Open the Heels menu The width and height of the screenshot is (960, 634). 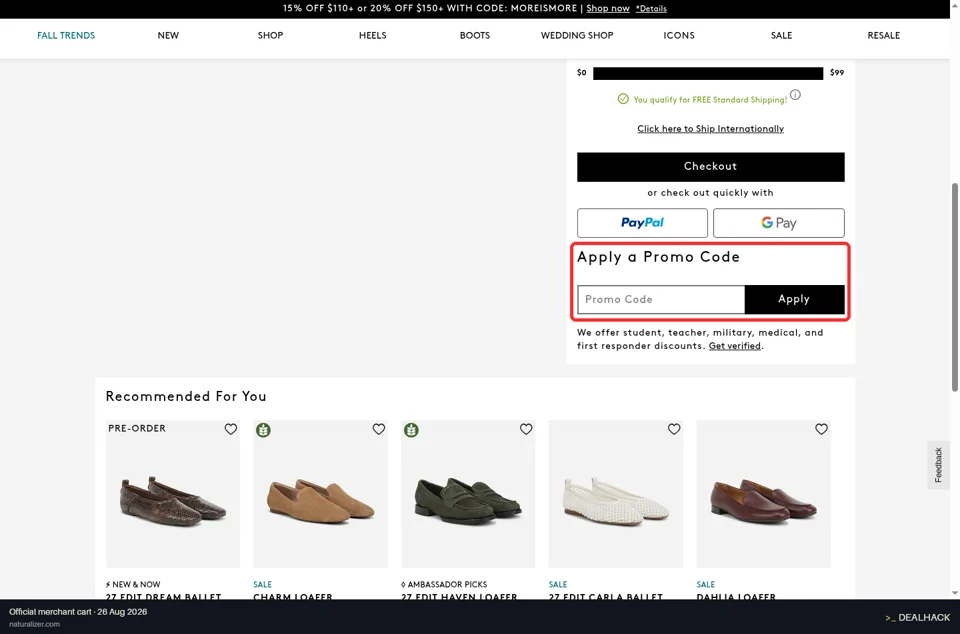pos(373,35)
